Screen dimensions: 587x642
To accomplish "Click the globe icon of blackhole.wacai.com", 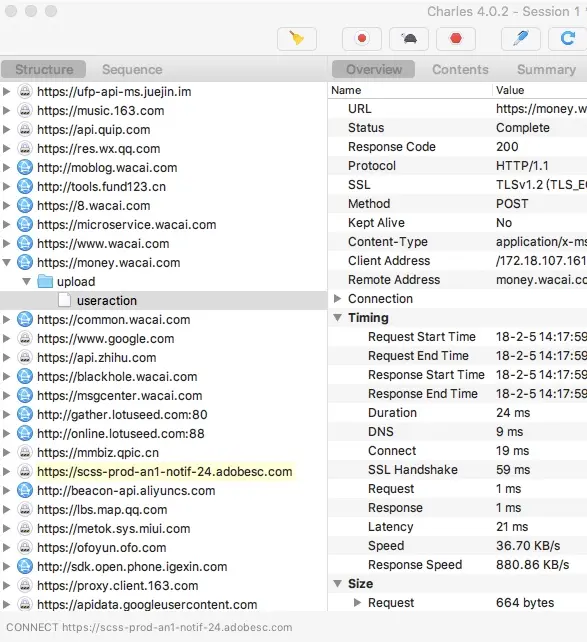I will coord(25,376).
